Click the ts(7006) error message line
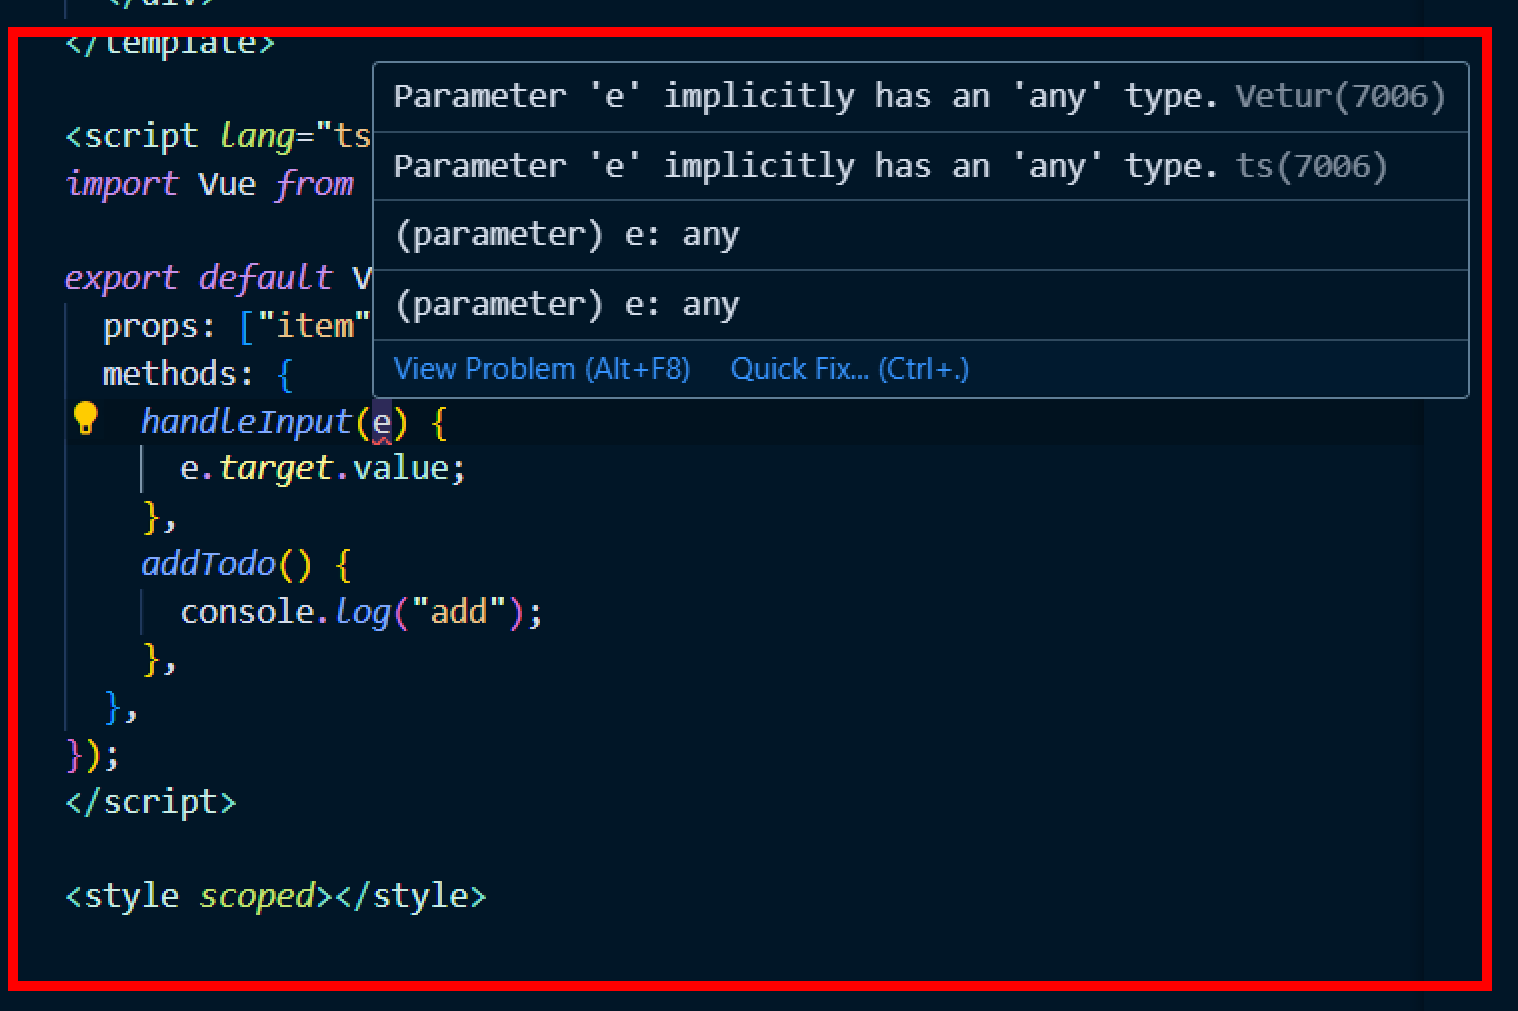 pos(920,166)
